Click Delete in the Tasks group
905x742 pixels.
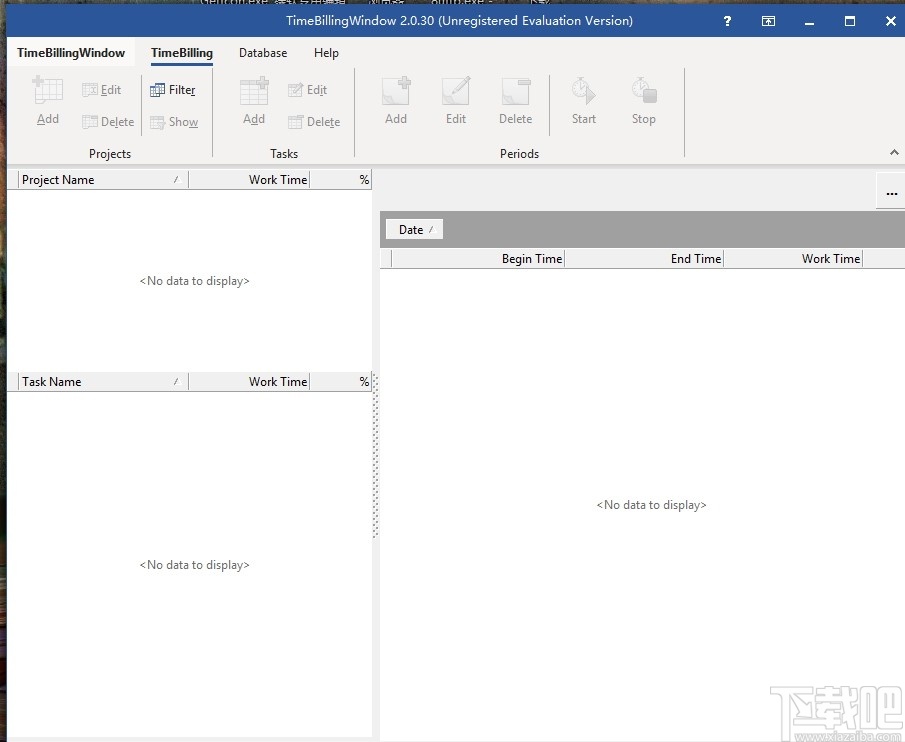[314, 122]
